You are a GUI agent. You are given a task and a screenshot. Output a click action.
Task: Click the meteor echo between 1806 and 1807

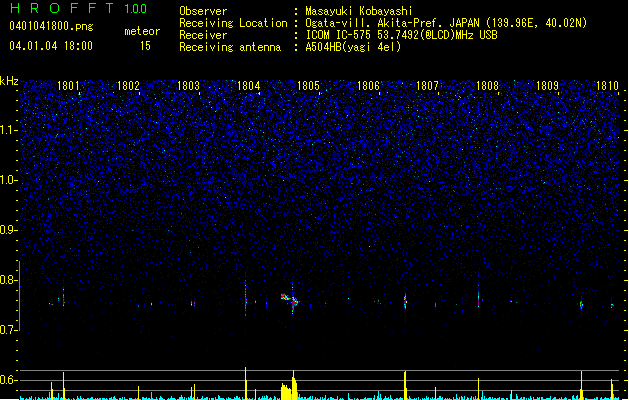[405, 301]
